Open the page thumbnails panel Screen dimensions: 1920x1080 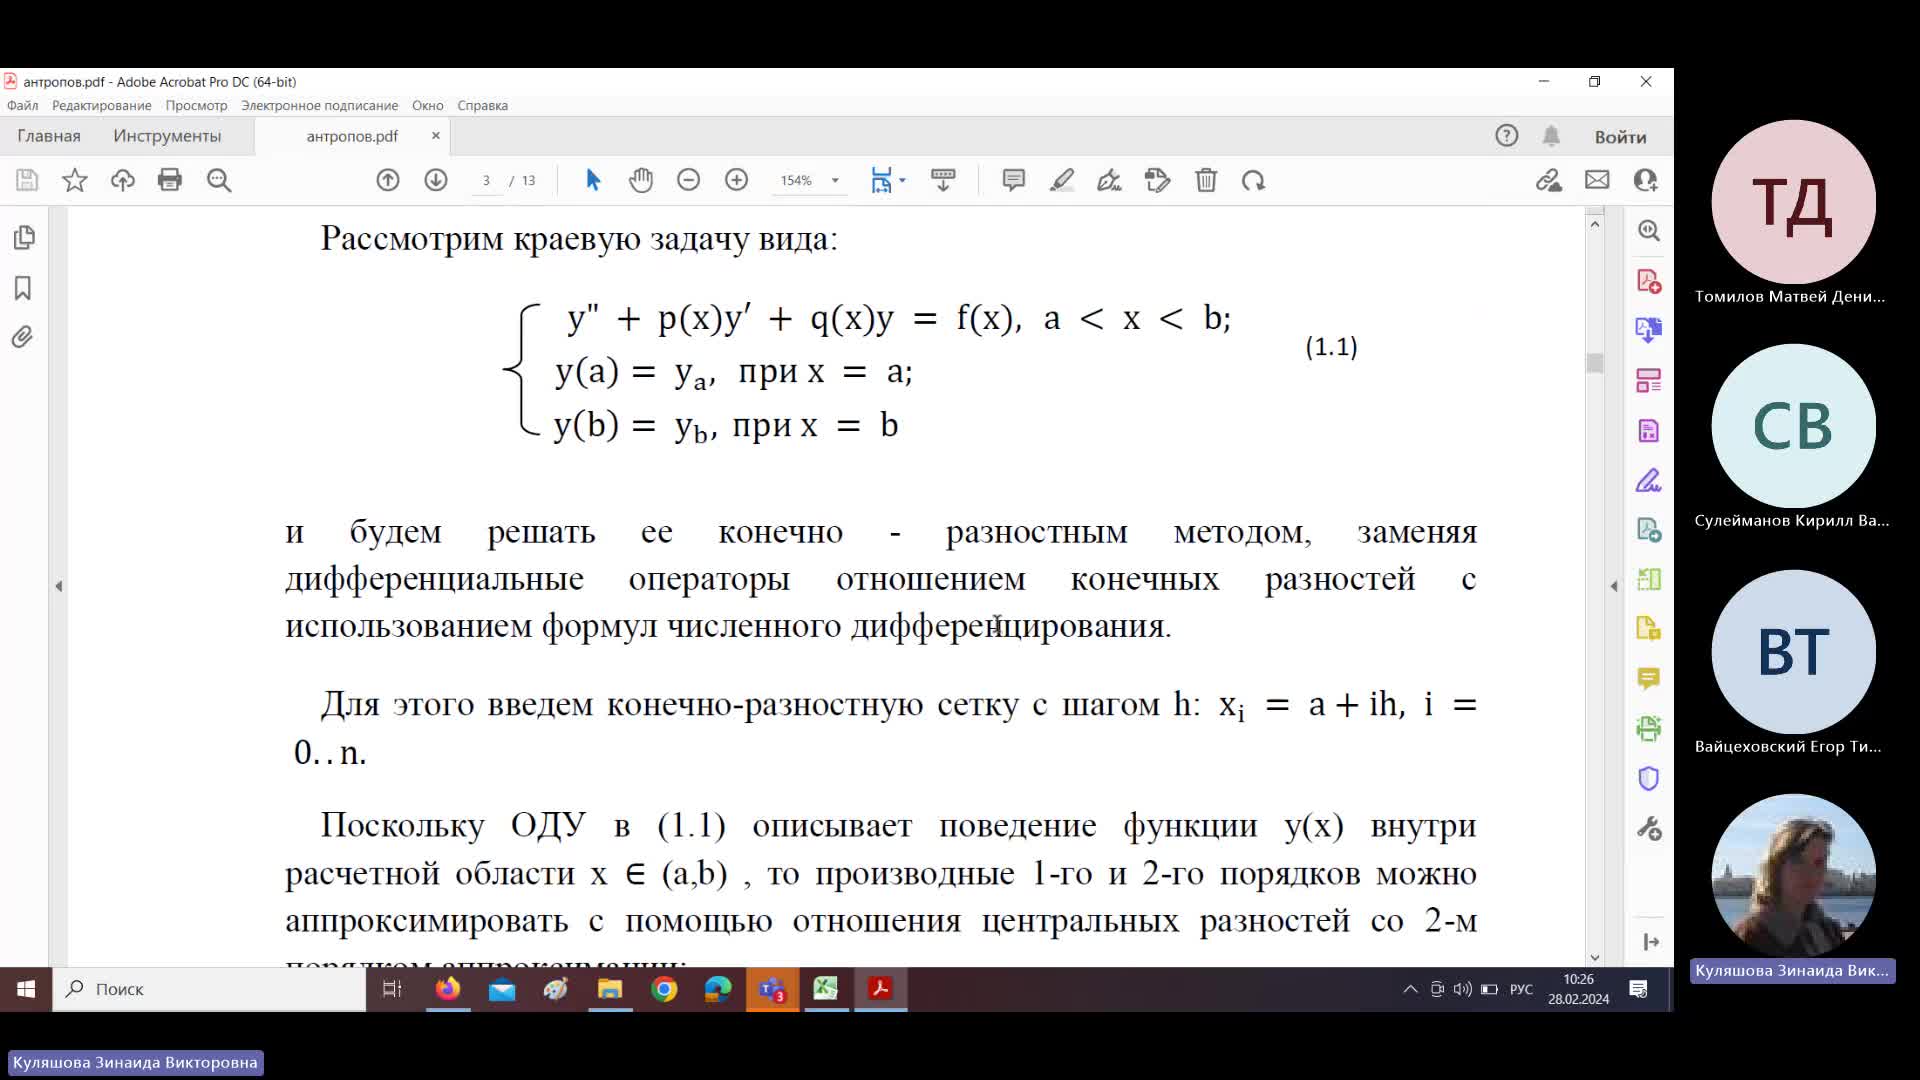pos(24,238)
